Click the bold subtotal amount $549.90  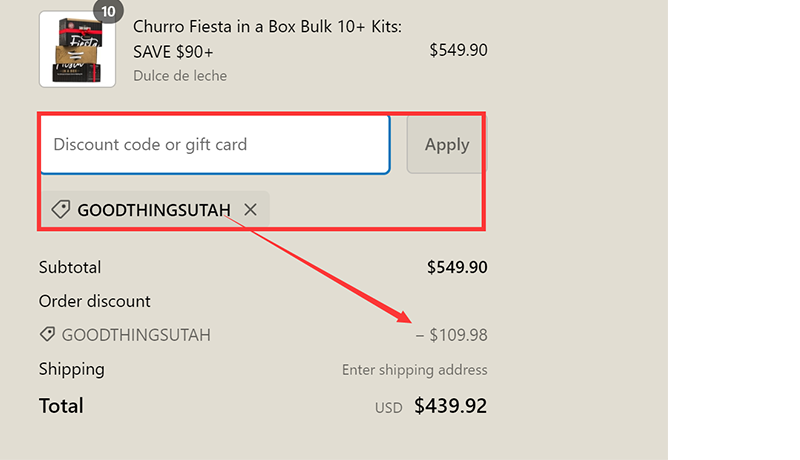(x=457, y=267)
